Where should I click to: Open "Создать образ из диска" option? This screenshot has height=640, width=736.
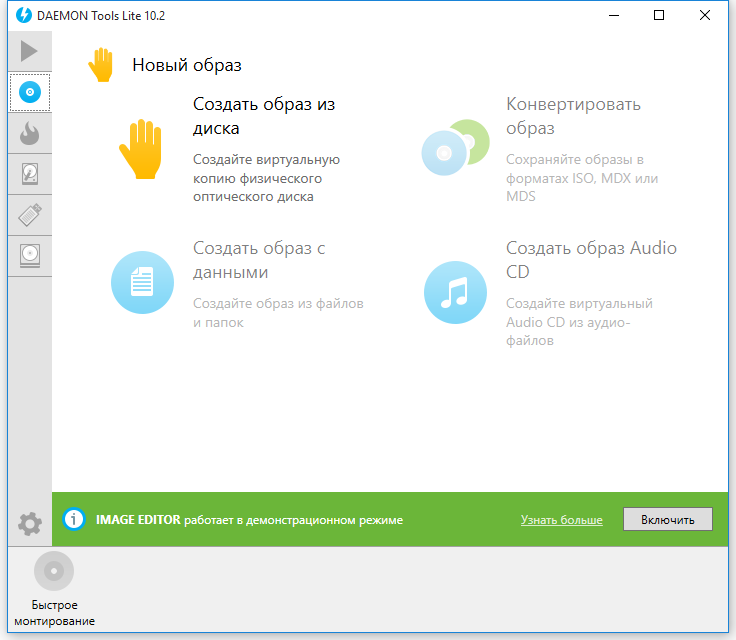[x=263, y=116]
